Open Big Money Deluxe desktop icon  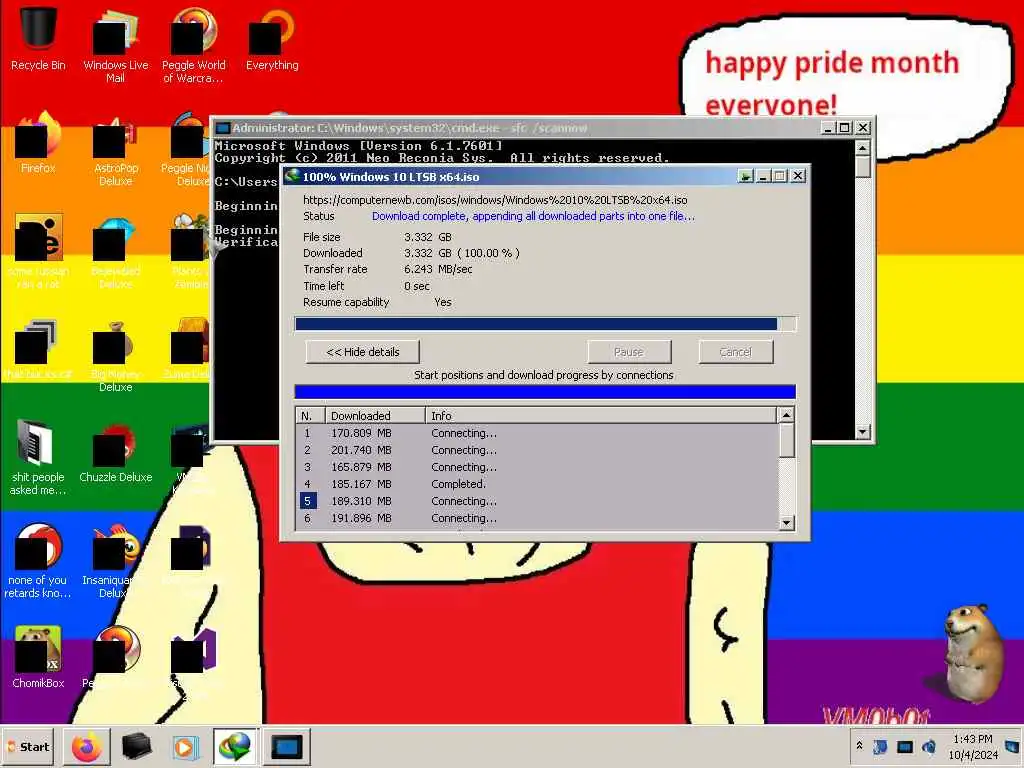point(116,355)
